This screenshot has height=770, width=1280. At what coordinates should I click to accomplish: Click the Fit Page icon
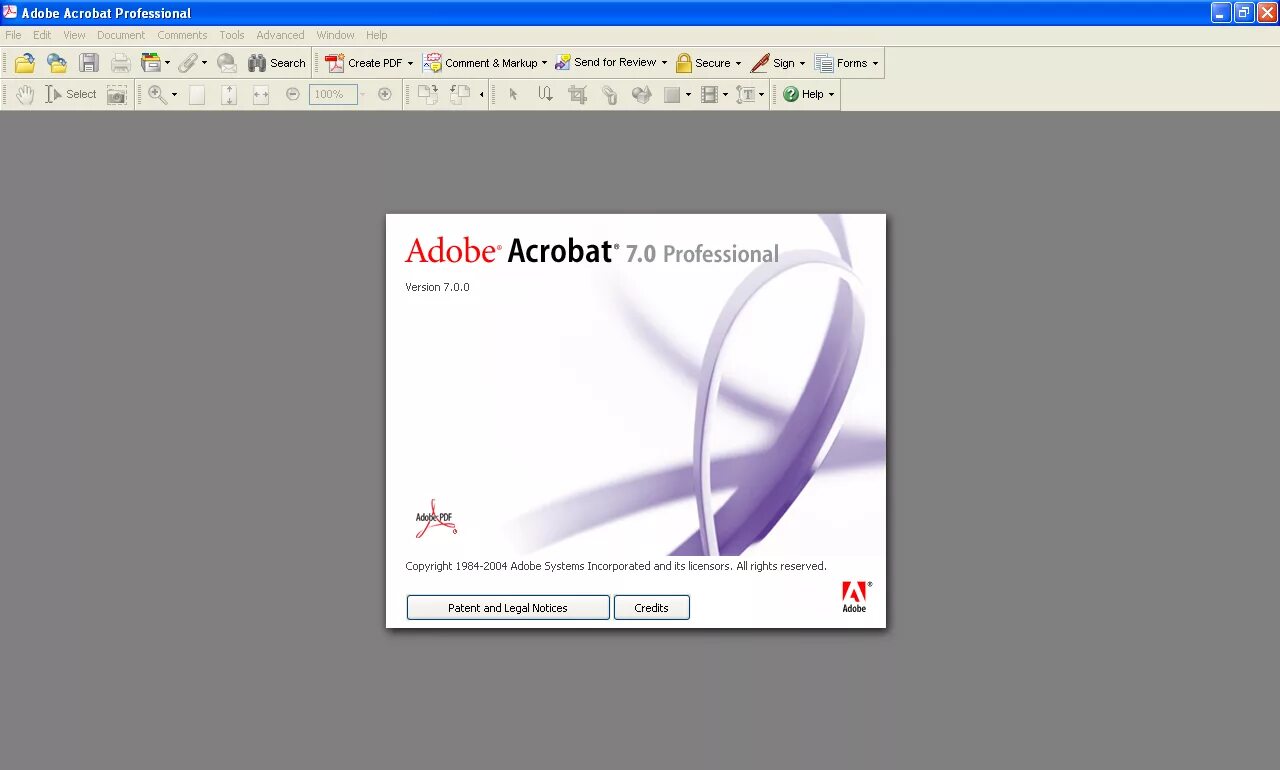[229, 94]
